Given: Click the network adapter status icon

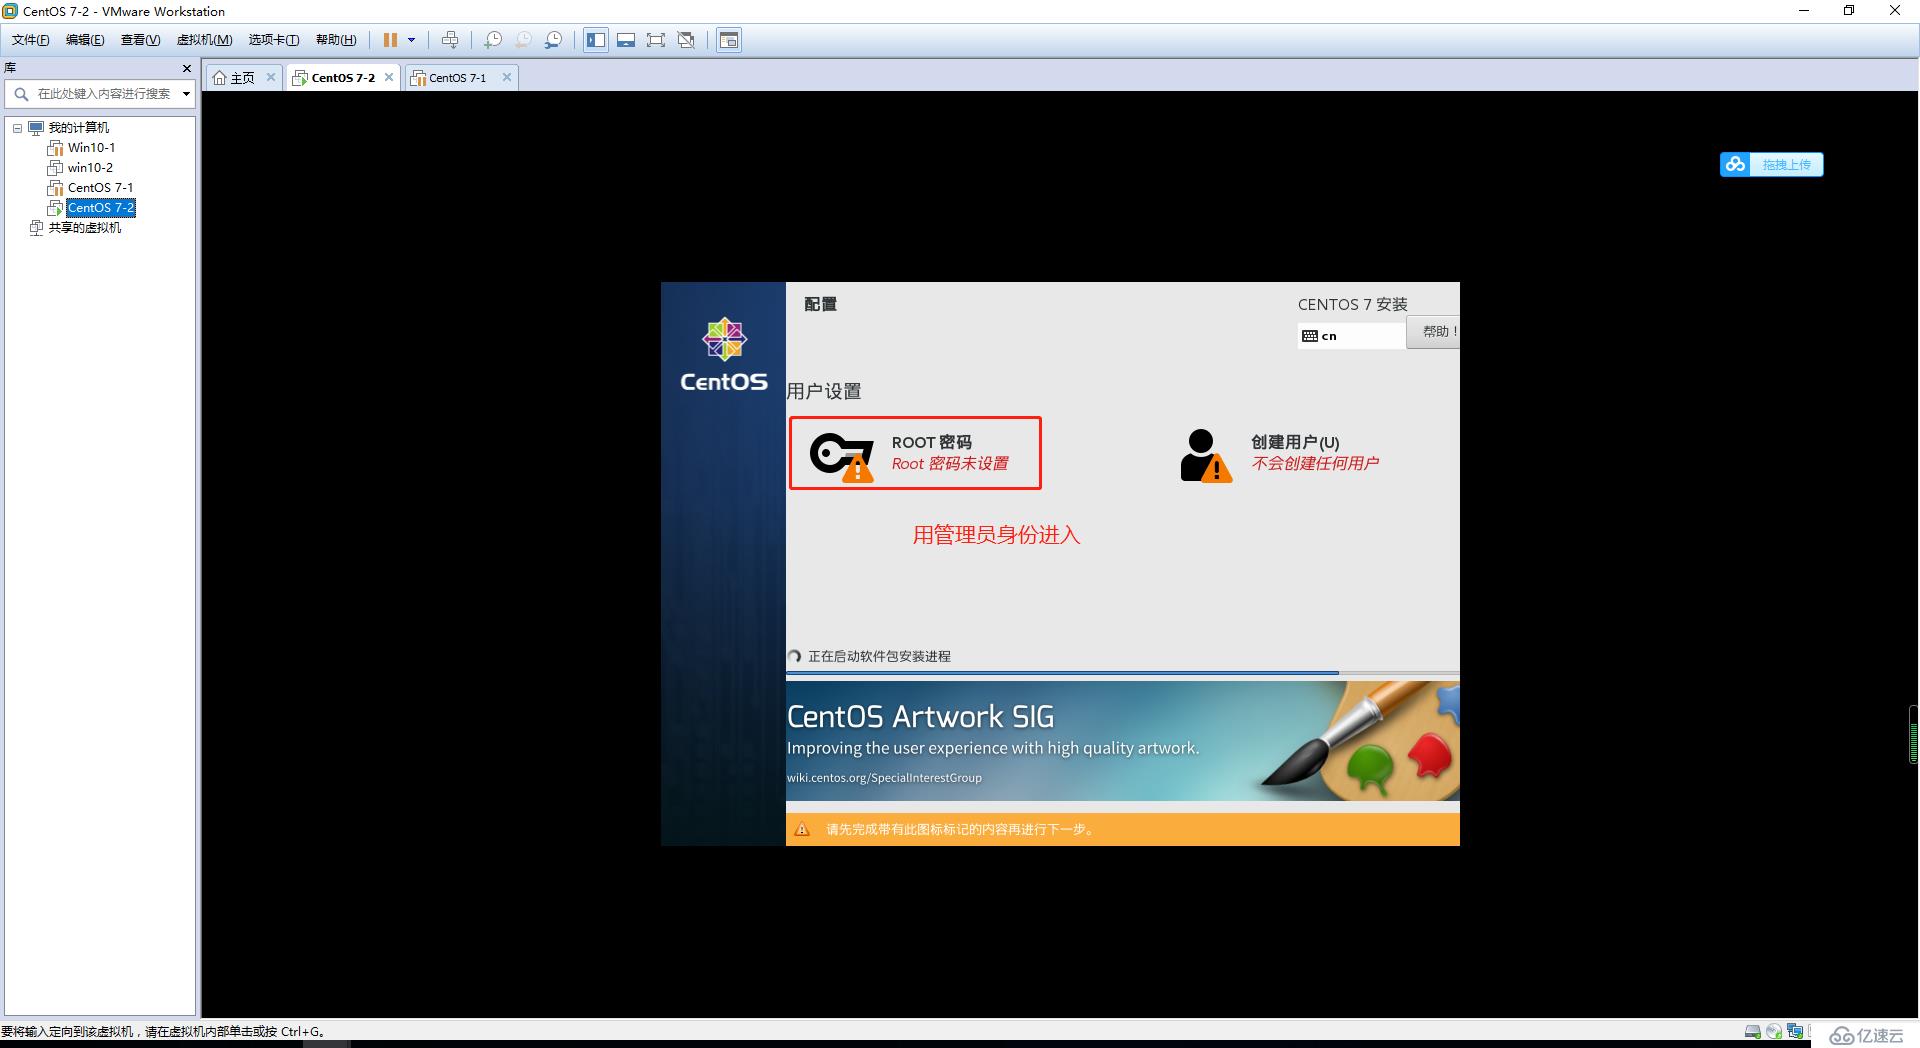Looking at the screenshot, I should (1796, 1032).
